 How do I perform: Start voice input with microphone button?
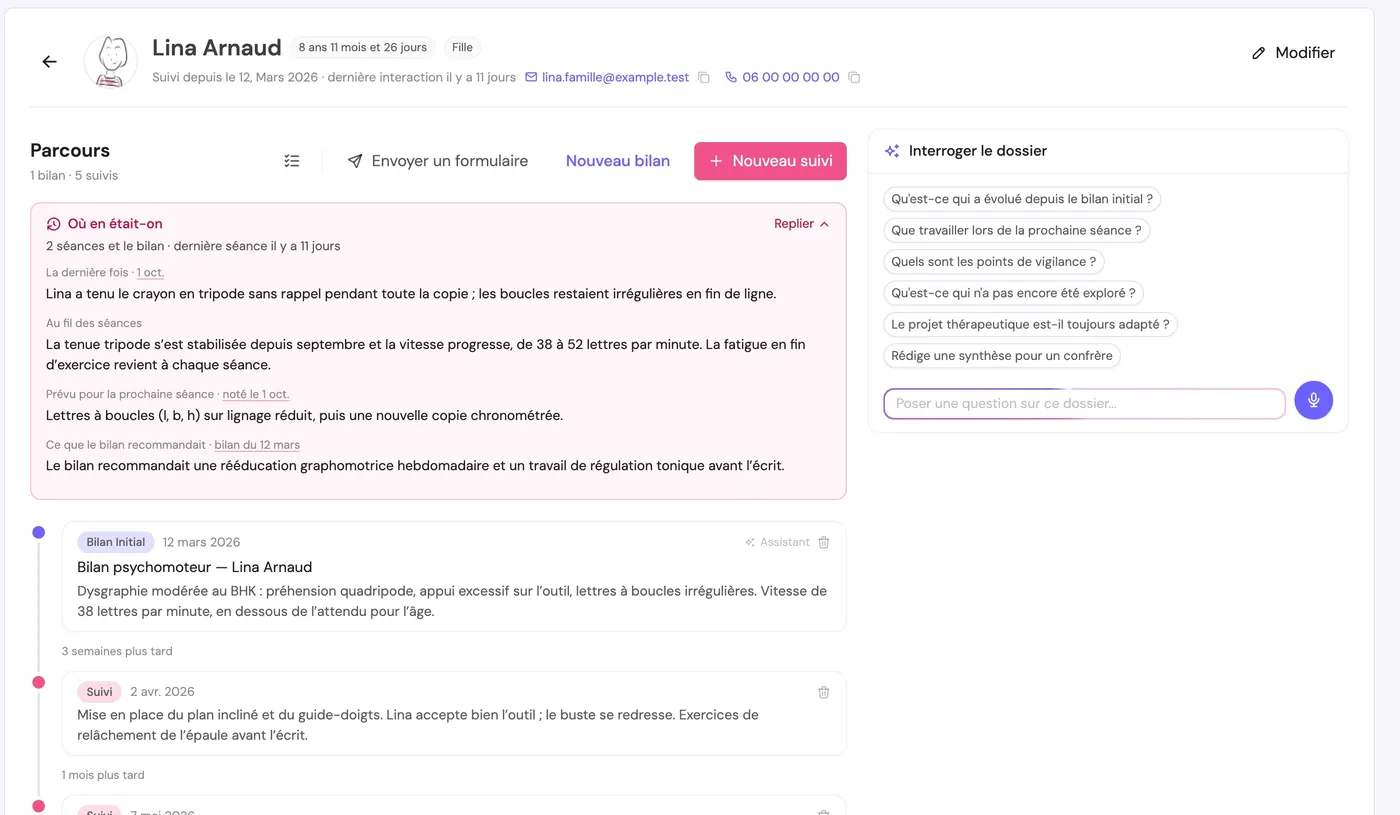pos(1314,400)
